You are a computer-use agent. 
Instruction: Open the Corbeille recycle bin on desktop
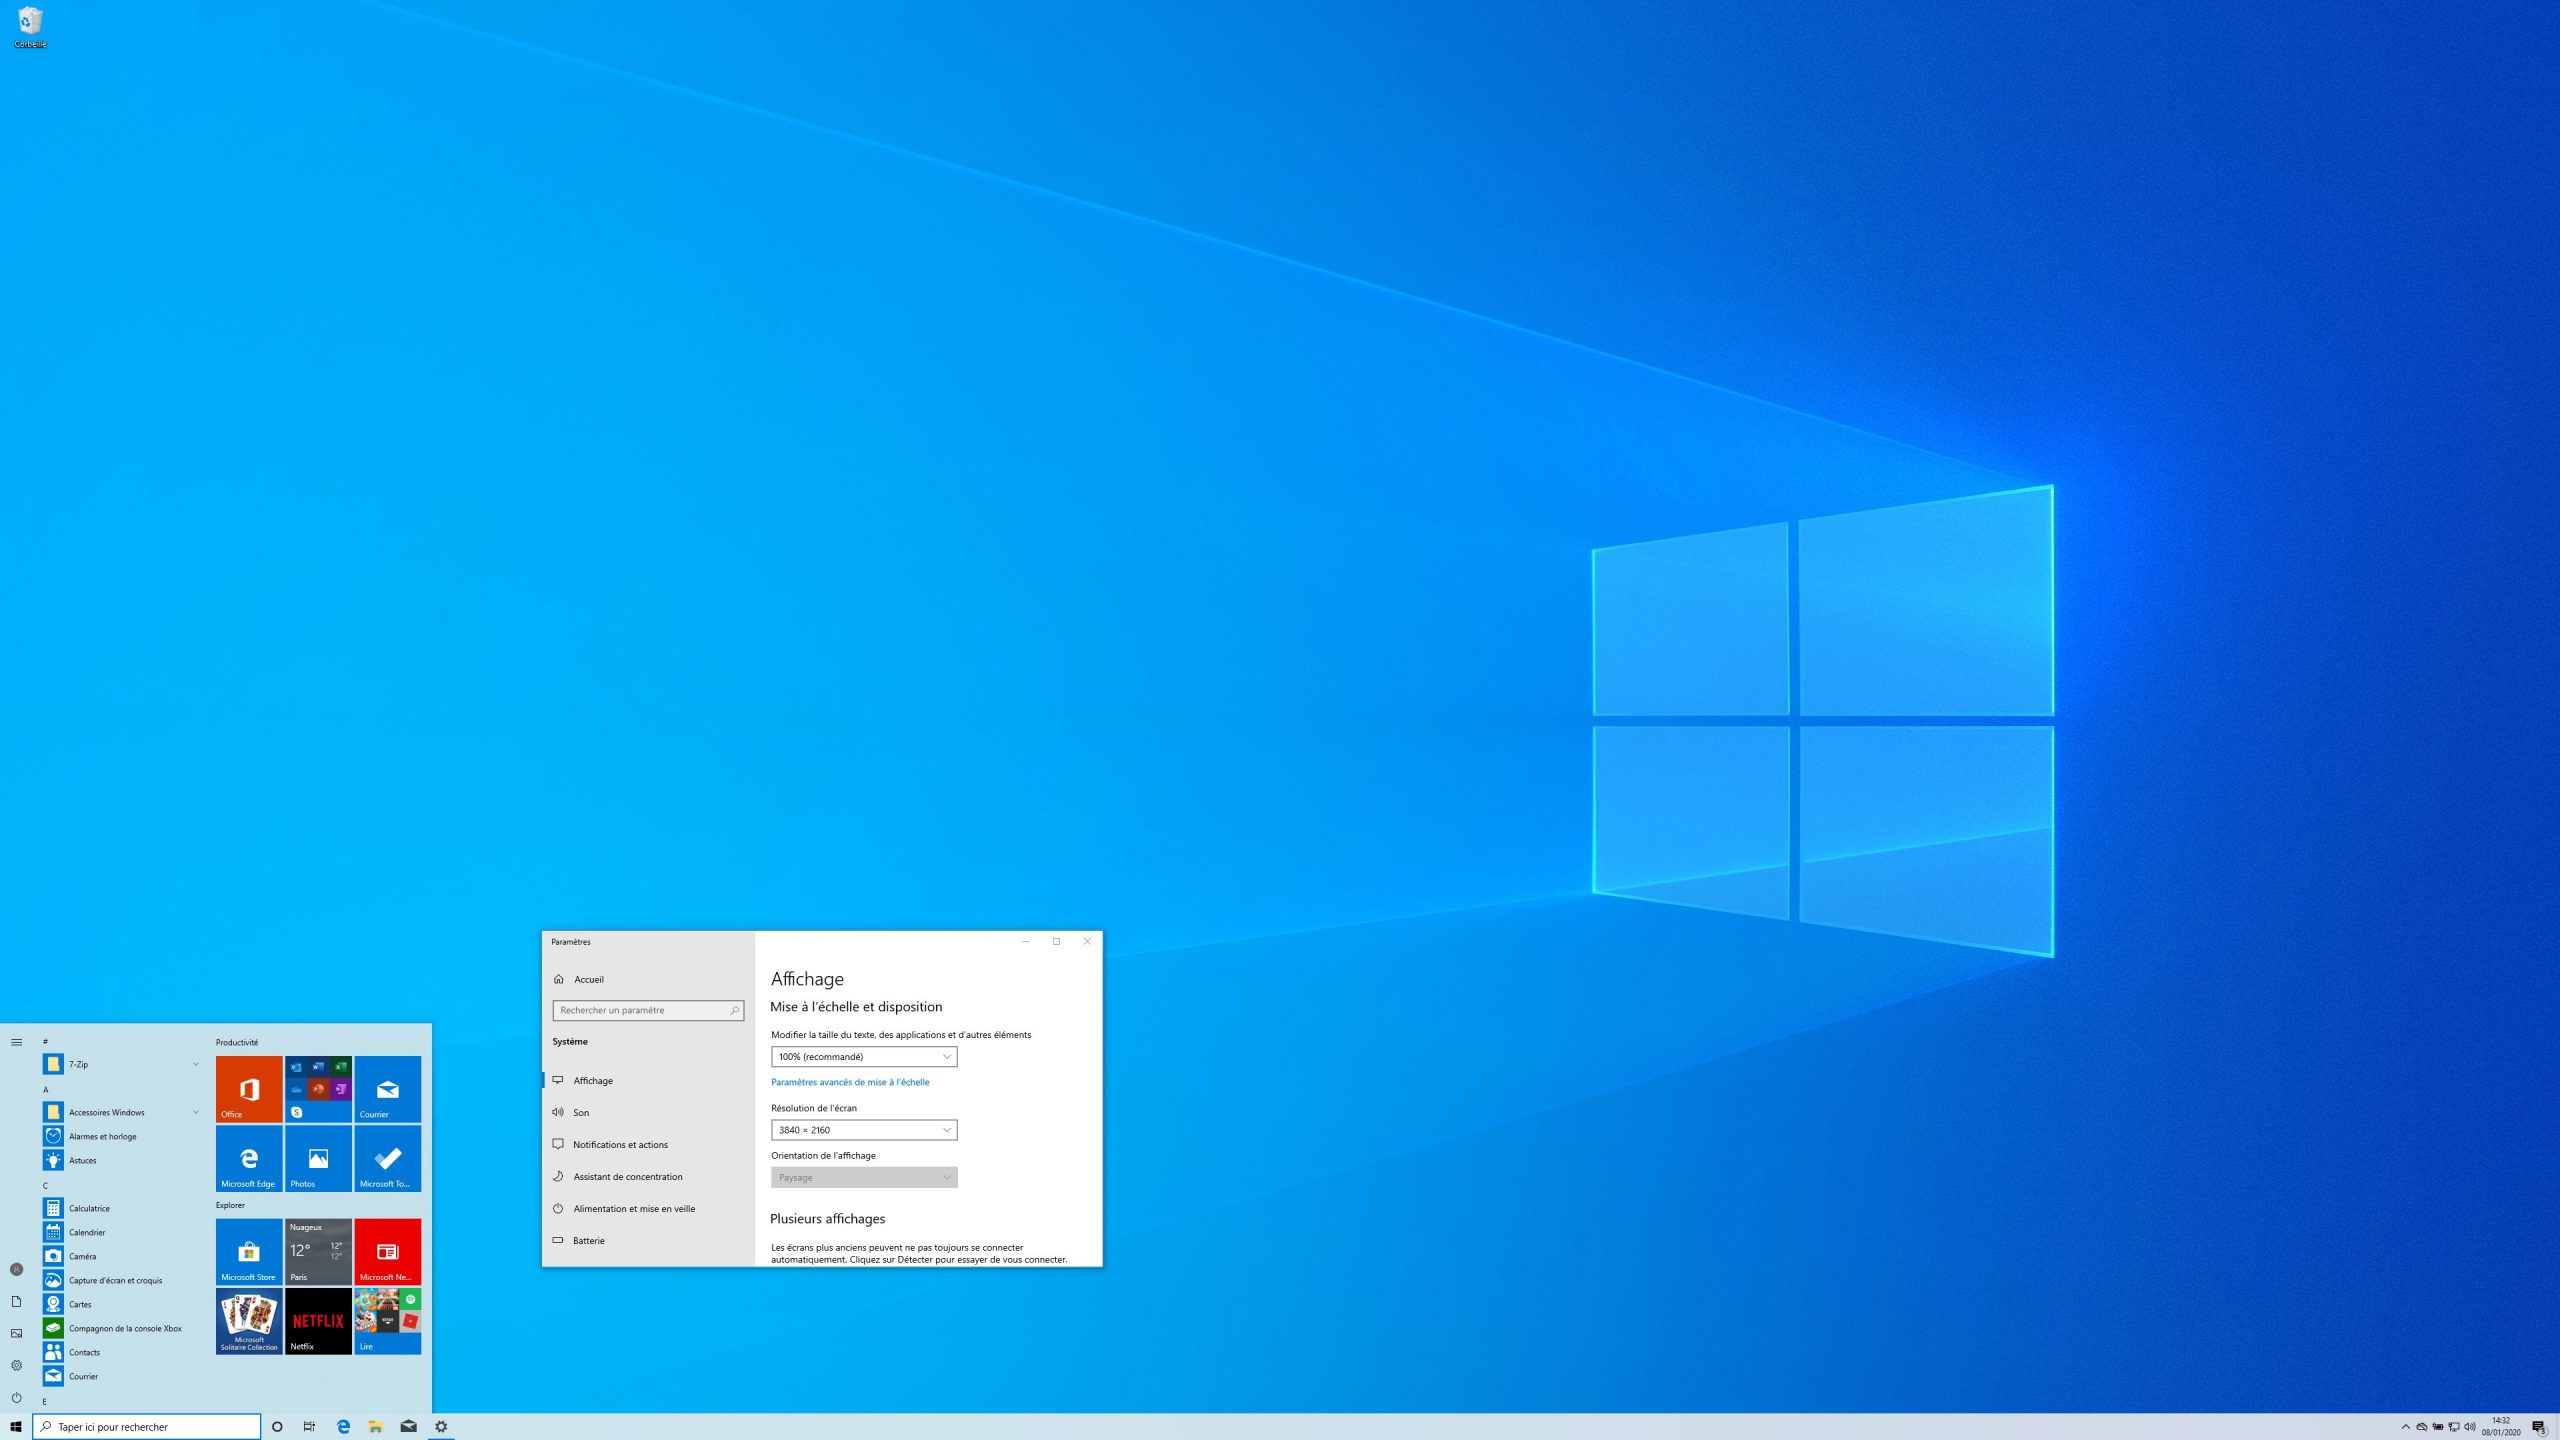(x=30, y=27)
